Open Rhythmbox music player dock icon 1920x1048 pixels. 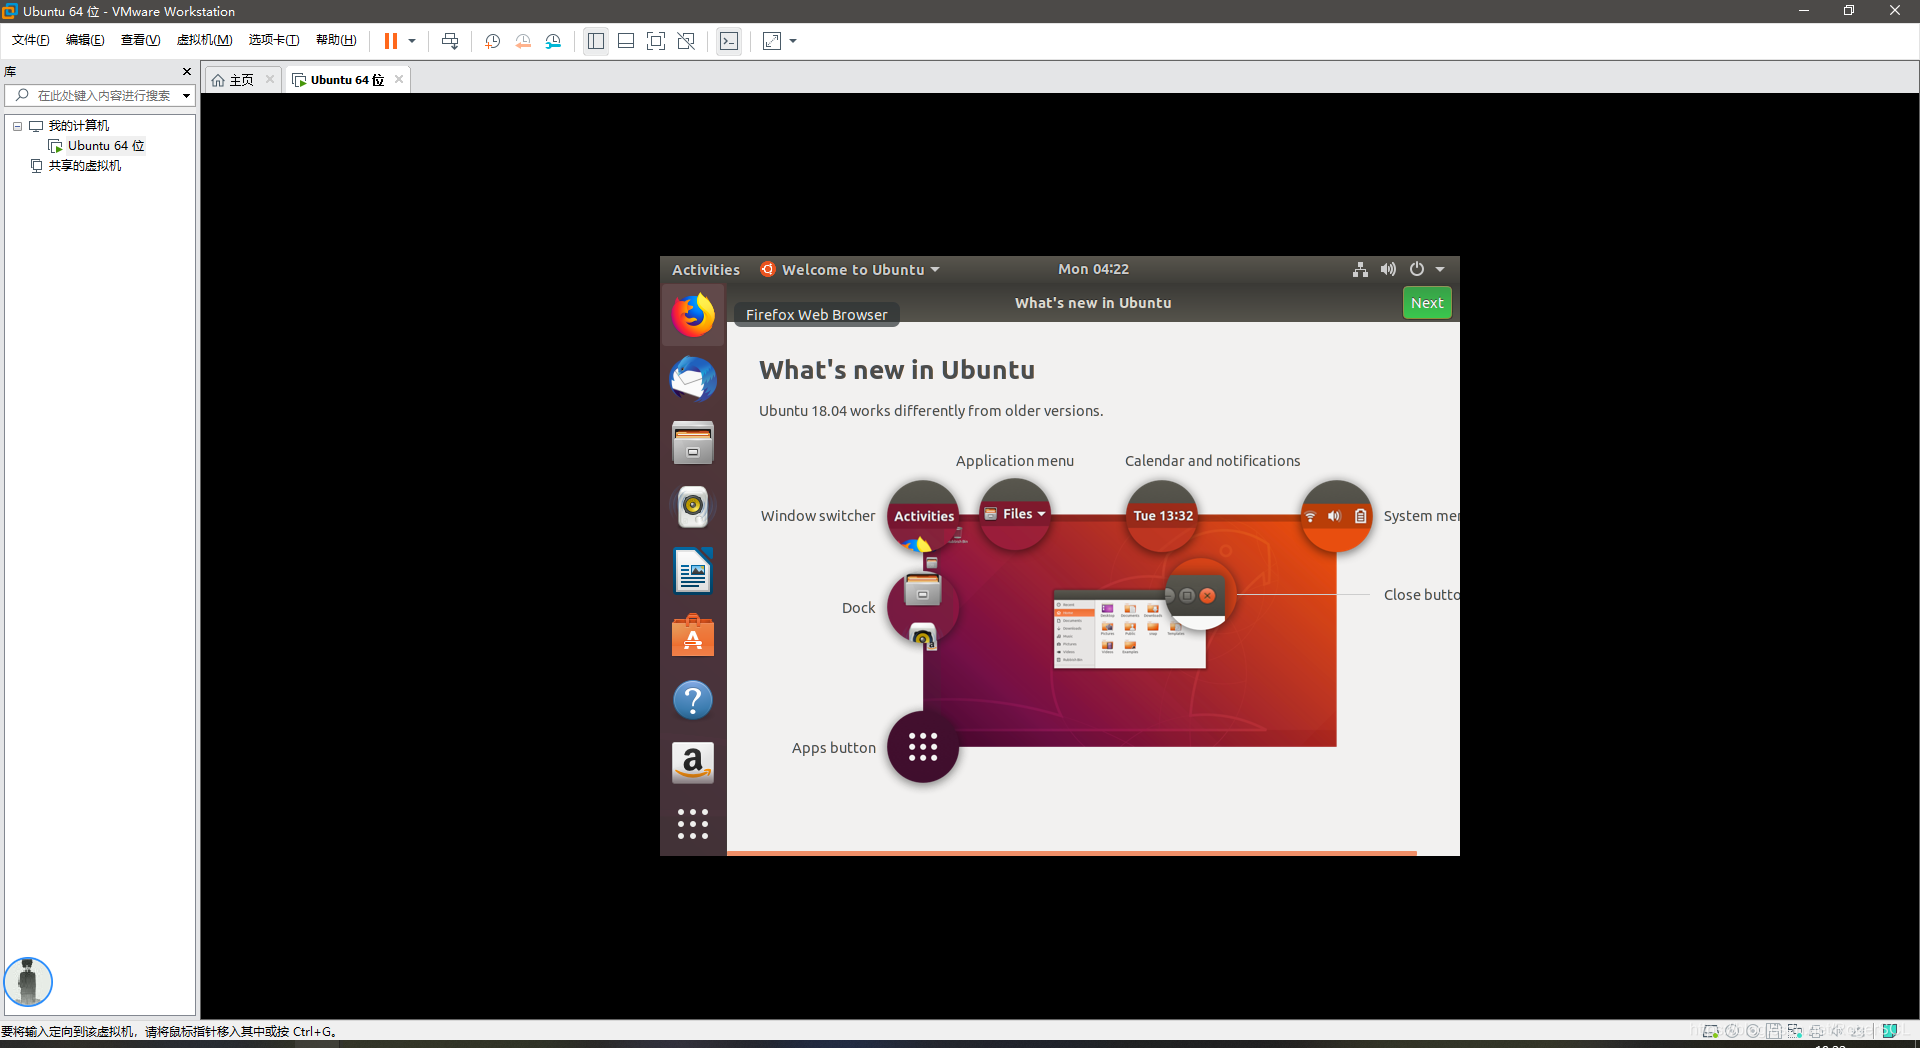[x=693, y=507]
